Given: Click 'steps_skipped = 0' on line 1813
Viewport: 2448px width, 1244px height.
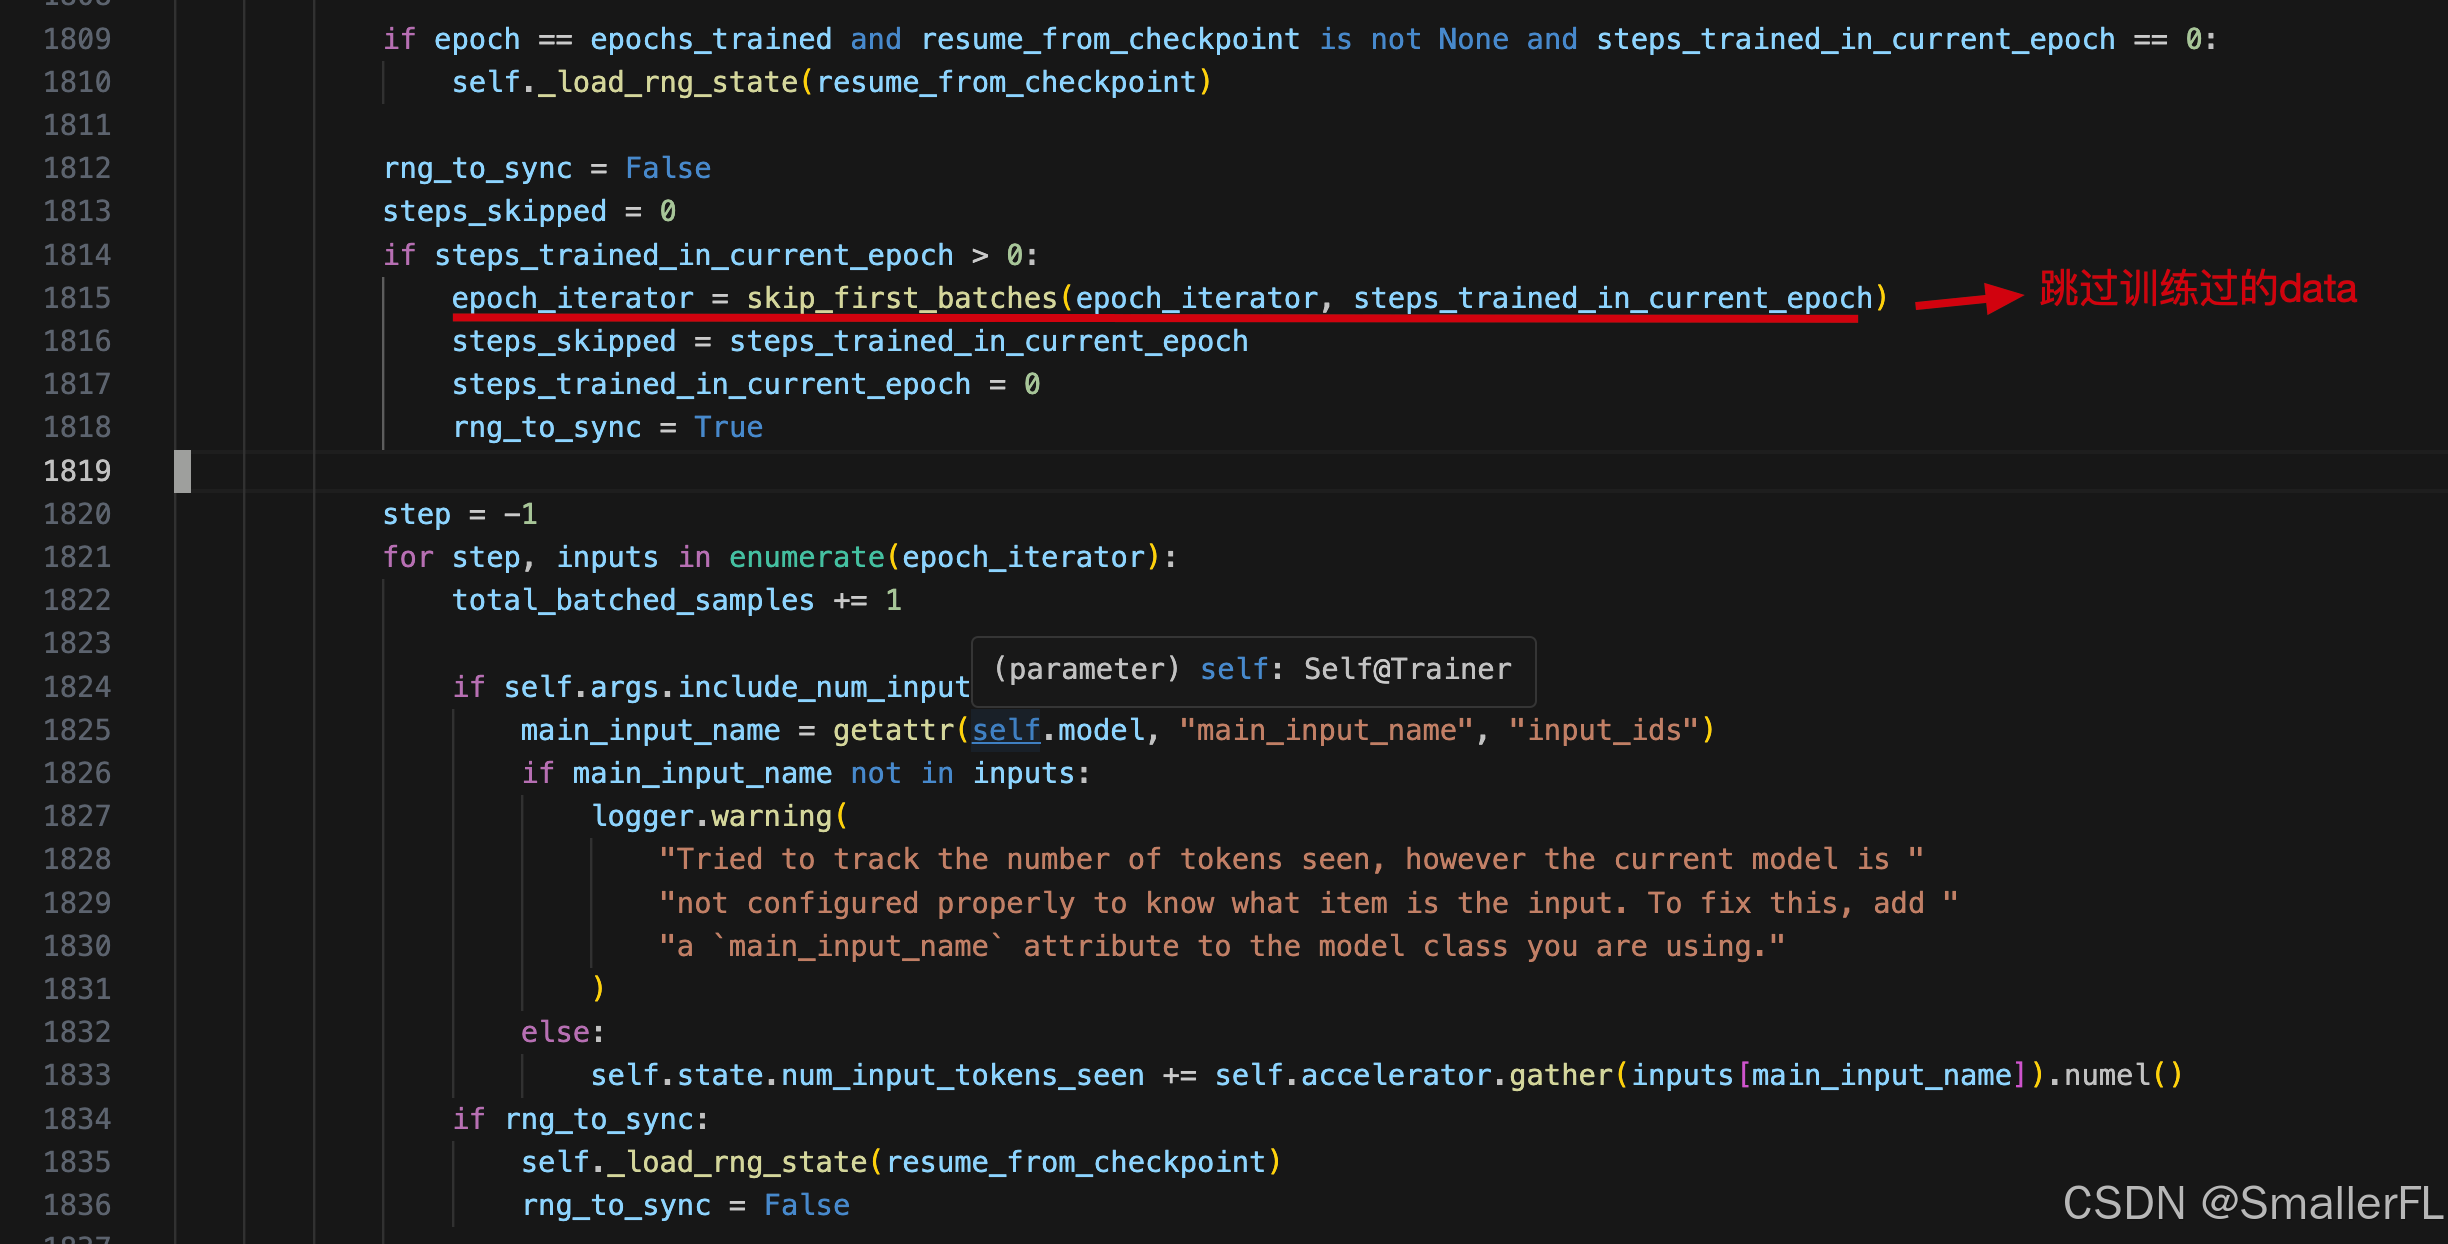Looking at the screenshot, I should [x=530, y=211].
